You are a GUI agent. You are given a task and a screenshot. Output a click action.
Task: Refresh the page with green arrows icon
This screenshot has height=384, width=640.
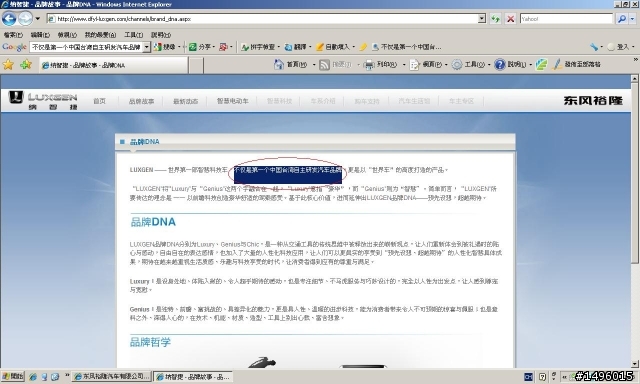[x=496, y=19]
